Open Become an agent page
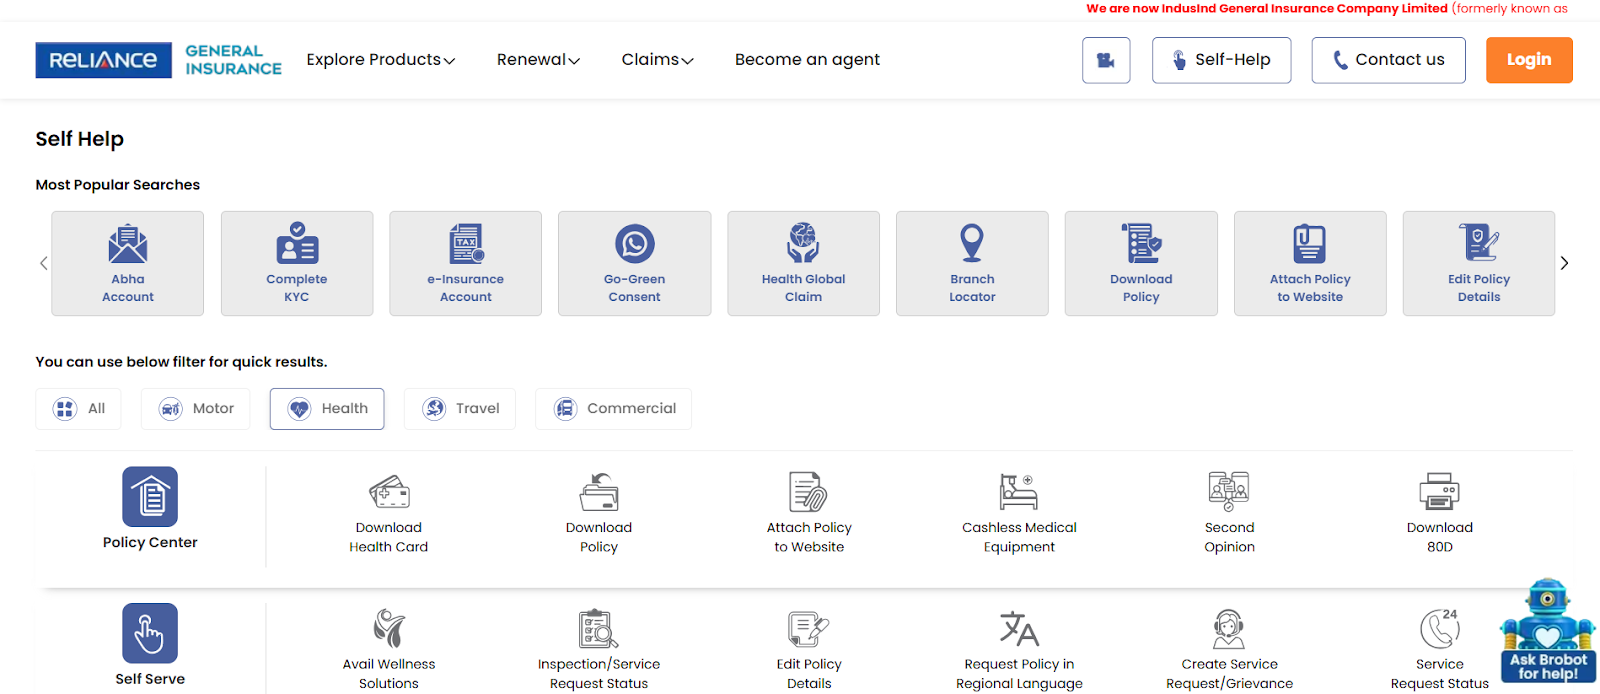1600x694 pixels. [807, 60]
